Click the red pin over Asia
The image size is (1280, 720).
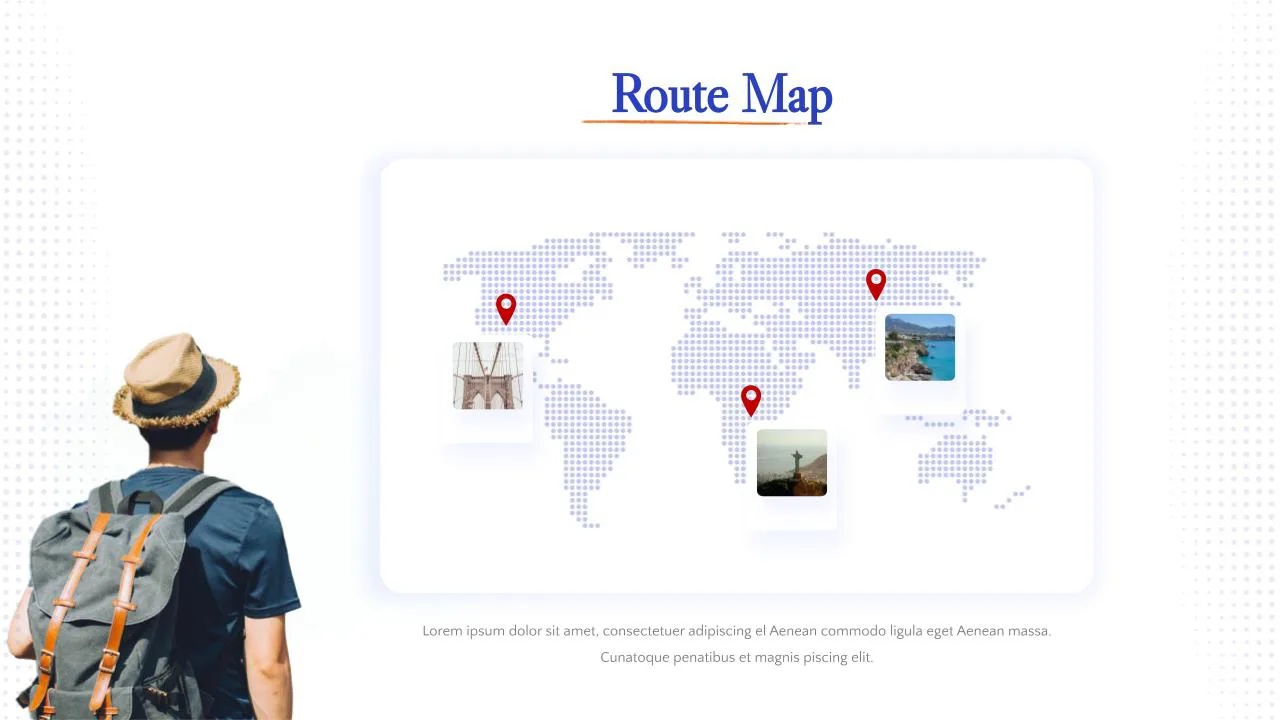876,284
